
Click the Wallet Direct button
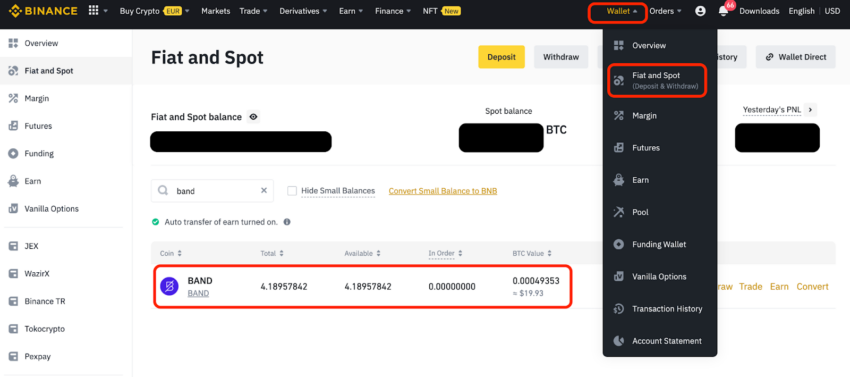[796, 57]
